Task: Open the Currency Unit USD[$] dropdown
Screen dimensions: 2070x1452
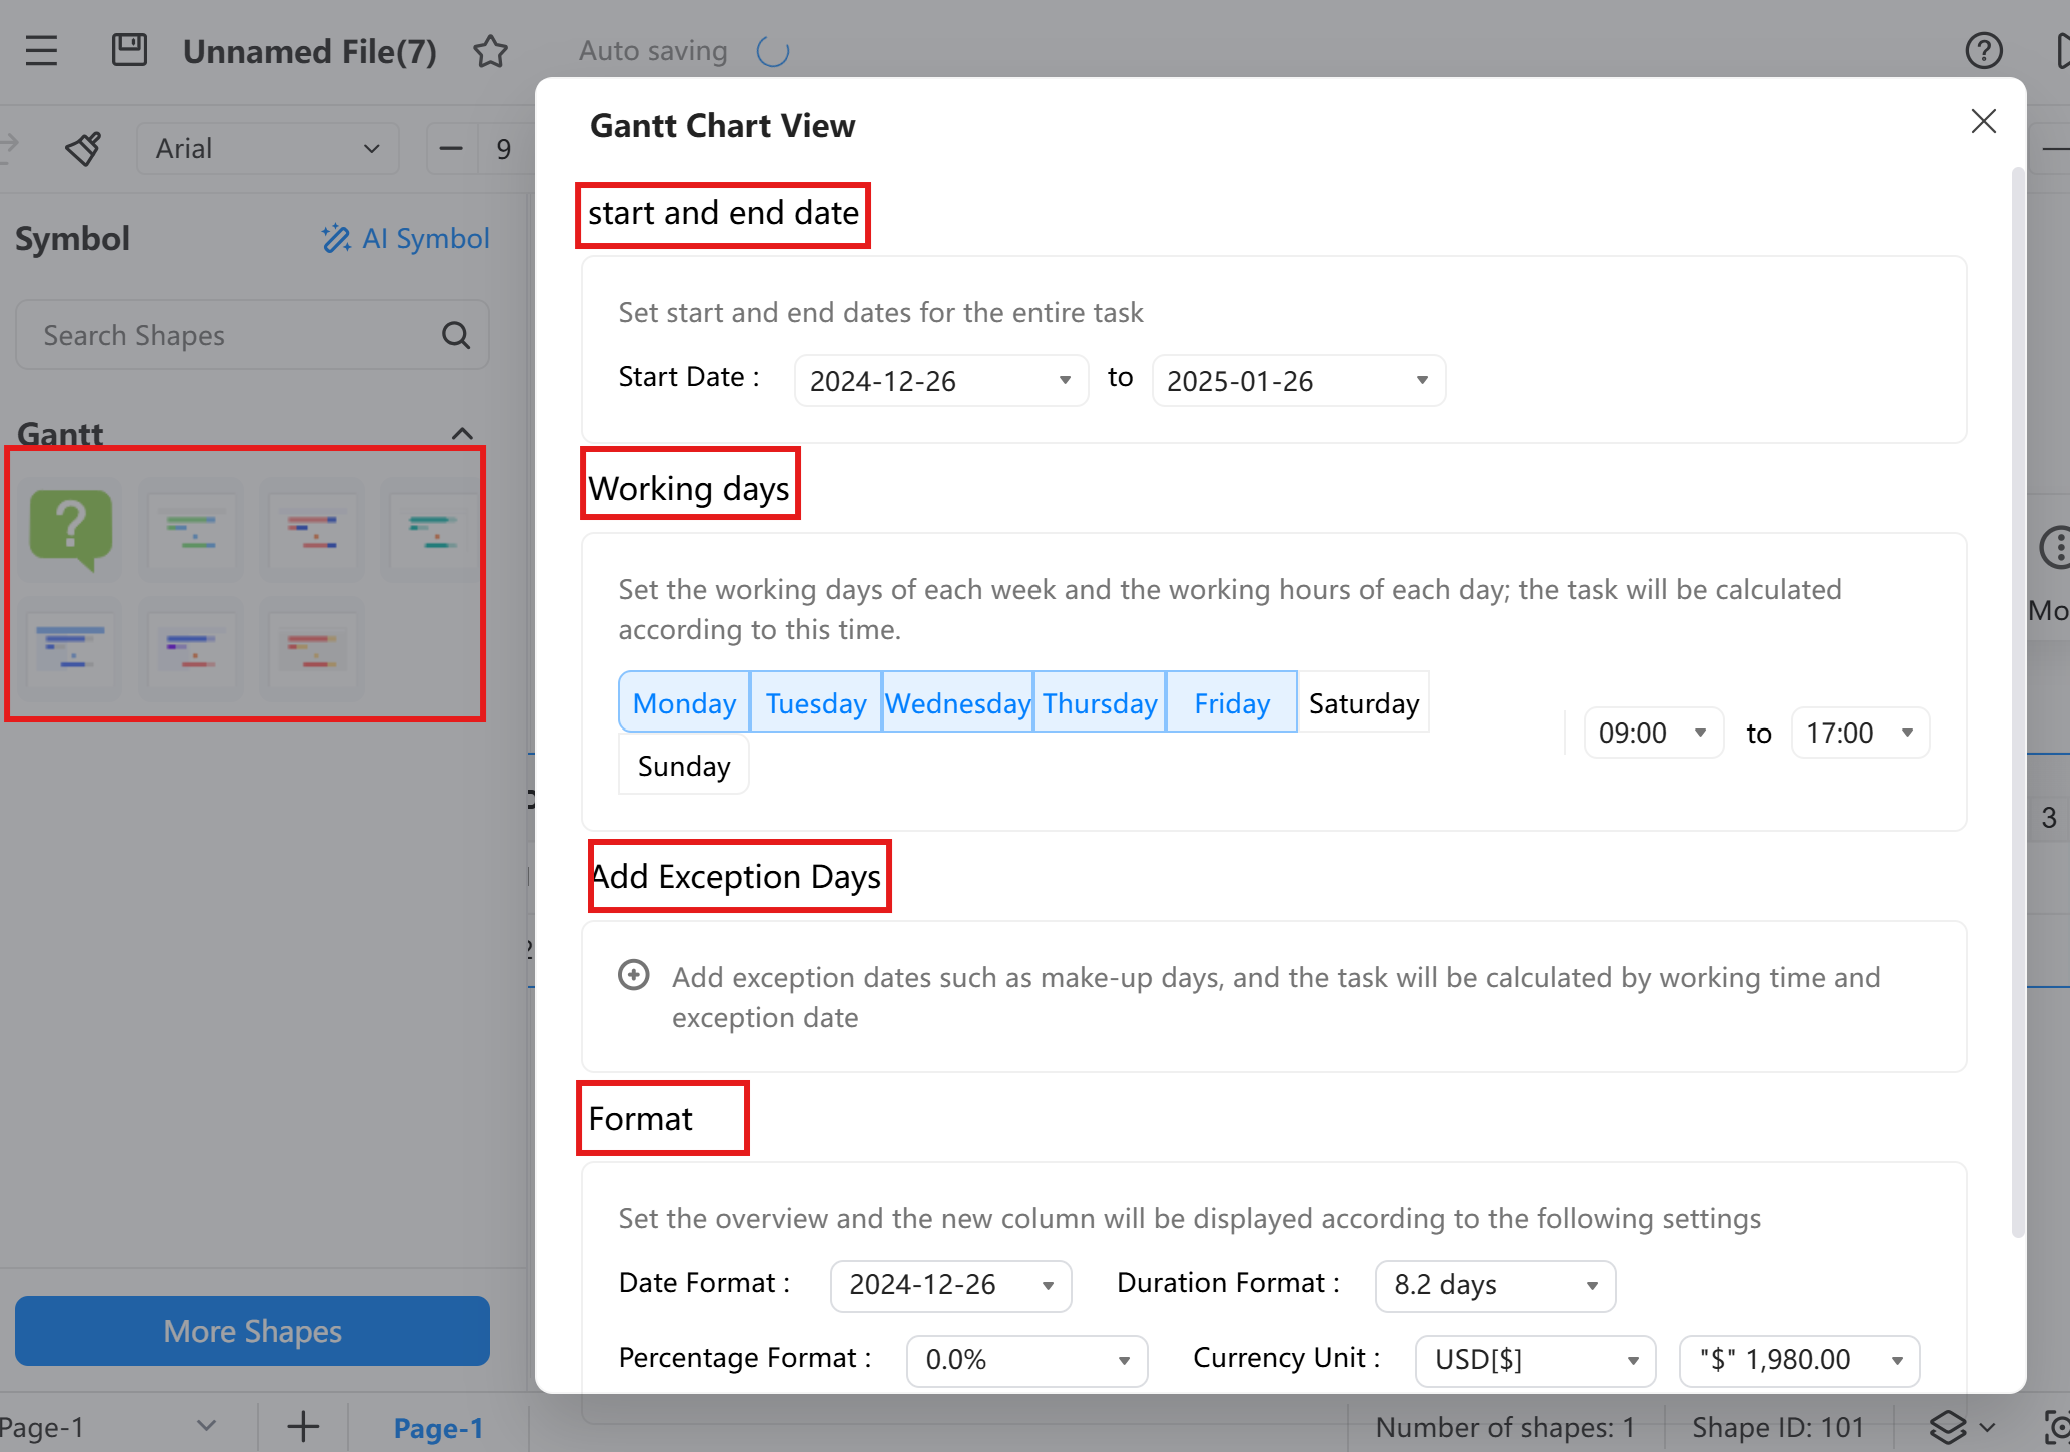Action: (1535, 1360)
